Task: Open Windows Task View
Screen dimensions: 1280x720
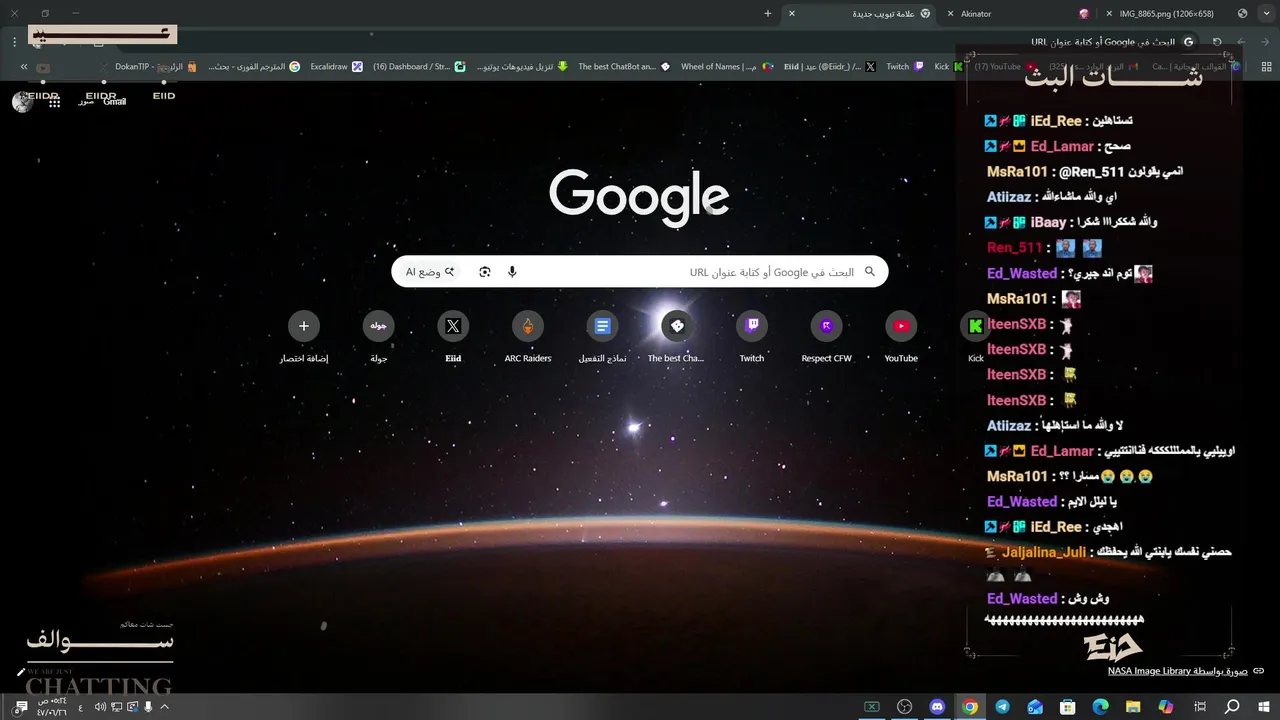Action: (x=1199, y=707)
